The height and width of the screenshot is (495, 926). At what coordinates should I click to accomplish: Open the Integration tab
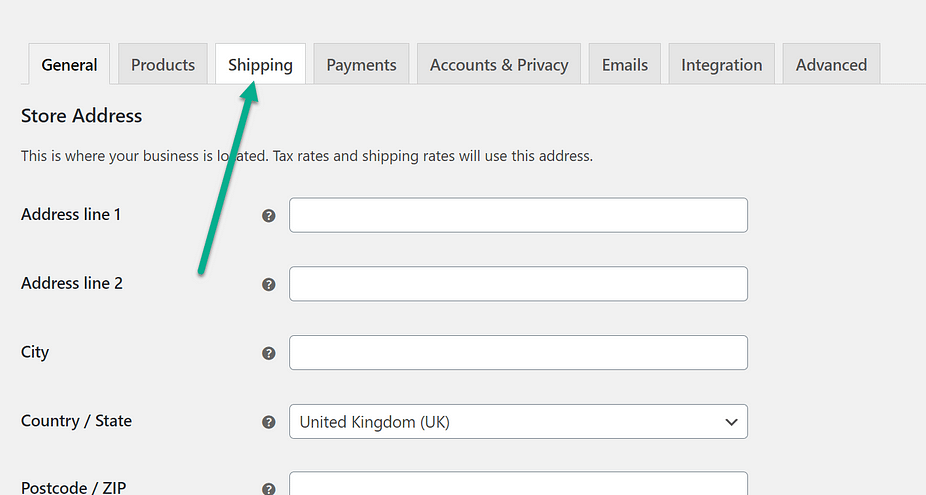[721, 65]
